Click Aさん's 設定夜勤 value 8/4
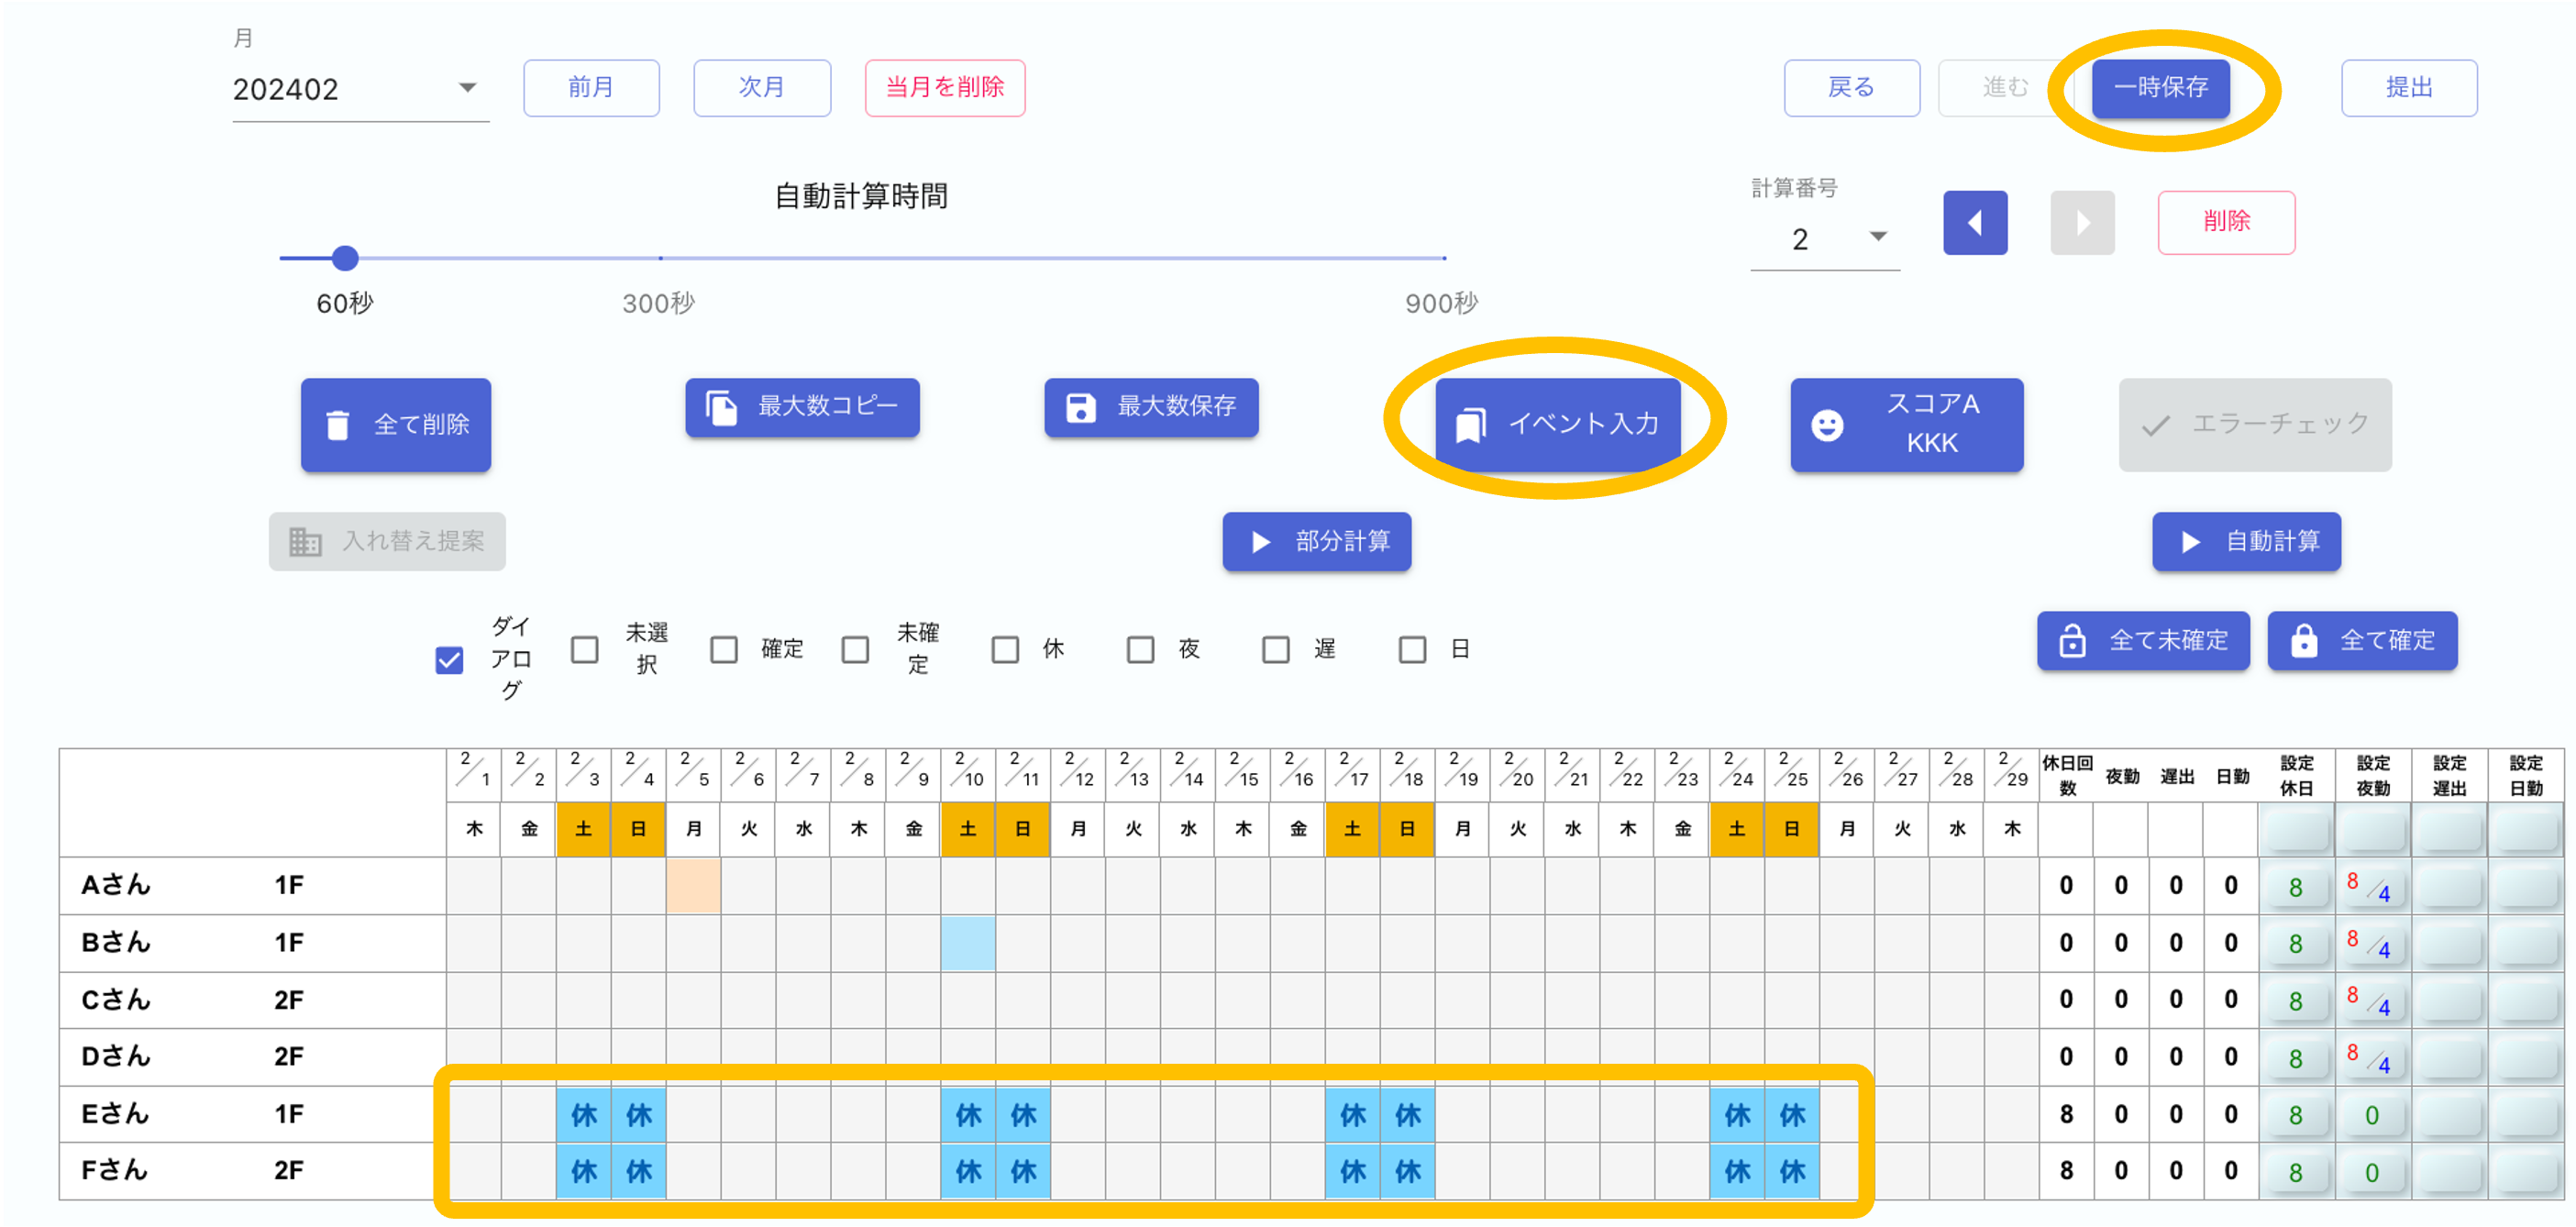The image size is (2576, 1227). click(2373, 887)
